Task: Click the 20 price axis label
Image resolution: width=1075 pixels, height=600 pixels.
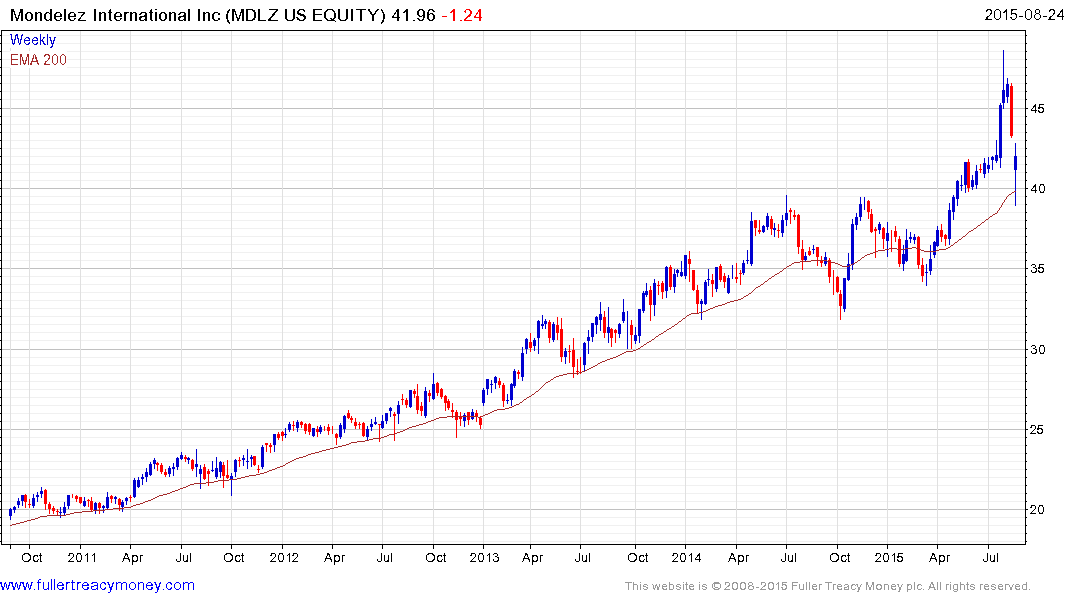Action: [x=1037, y=510]
